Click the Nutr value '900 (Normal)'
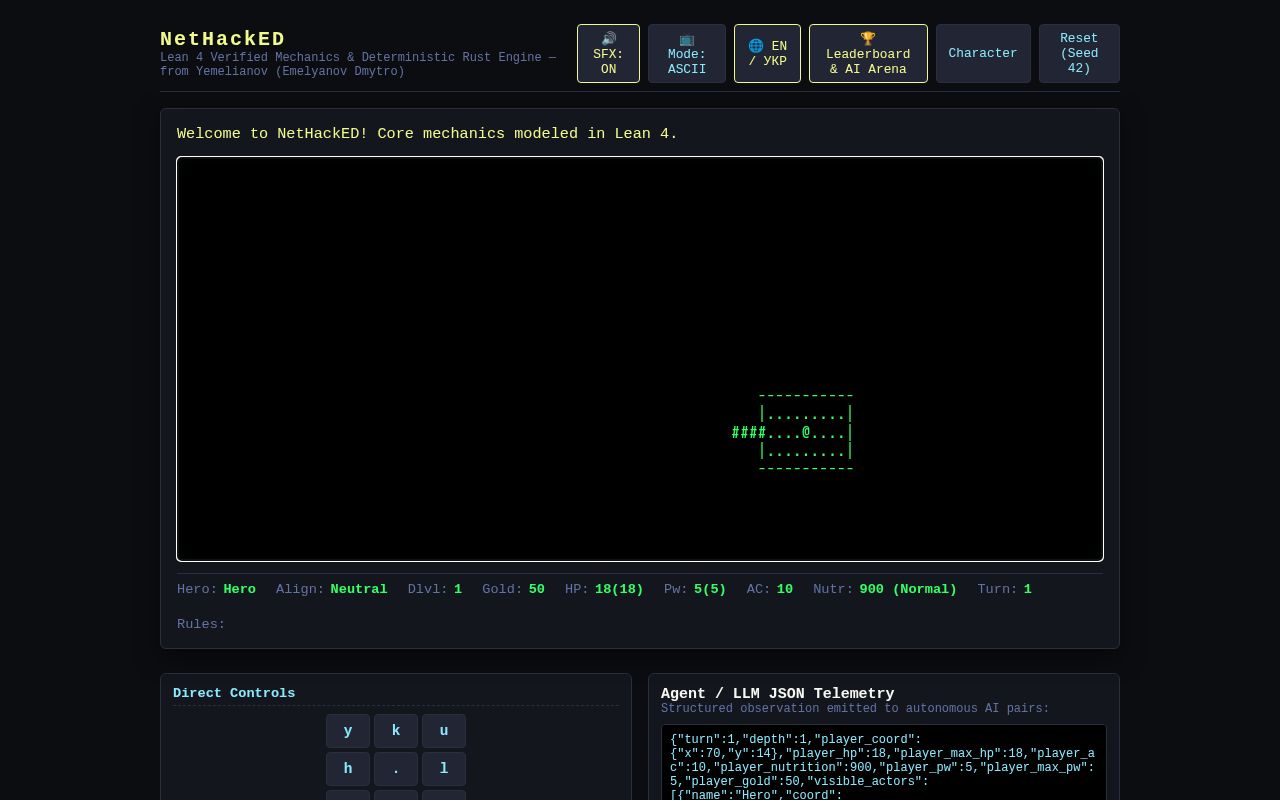 (x=908, y=590)
